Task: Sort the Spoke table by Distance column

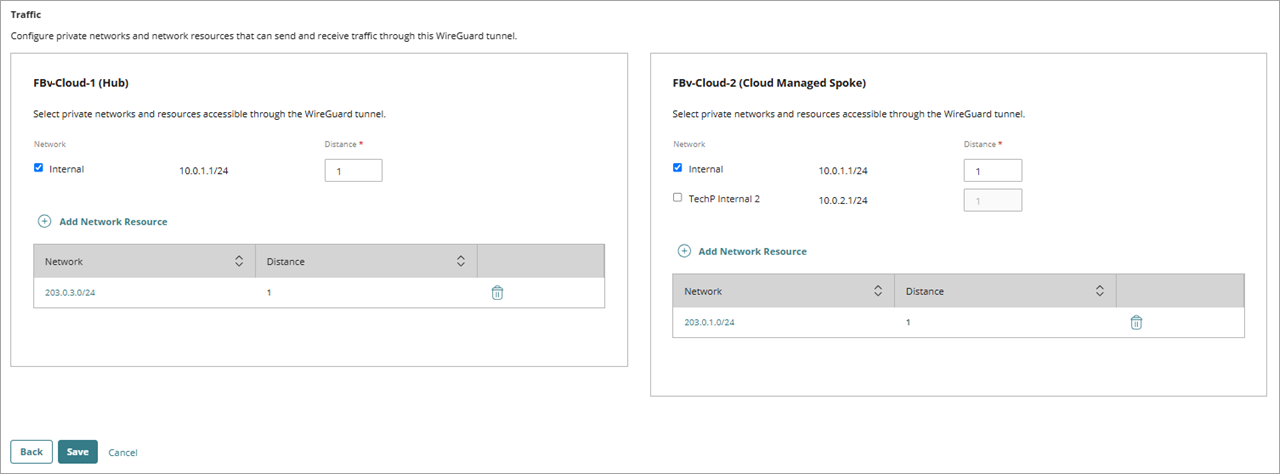Action: point(1100,291)
